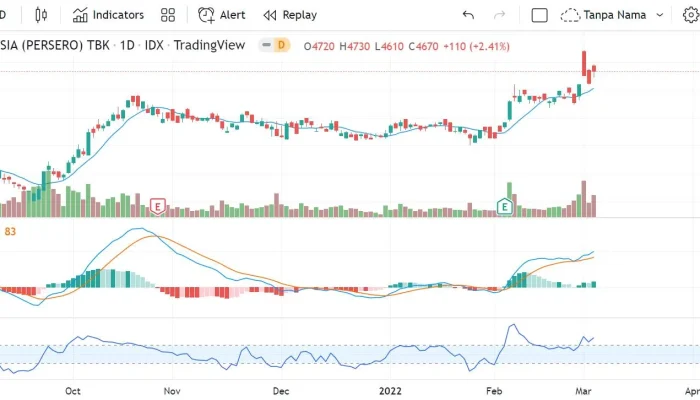The image size is (700, 400).
Task: Create a new Alert
Action: click(x=221, y=15)
